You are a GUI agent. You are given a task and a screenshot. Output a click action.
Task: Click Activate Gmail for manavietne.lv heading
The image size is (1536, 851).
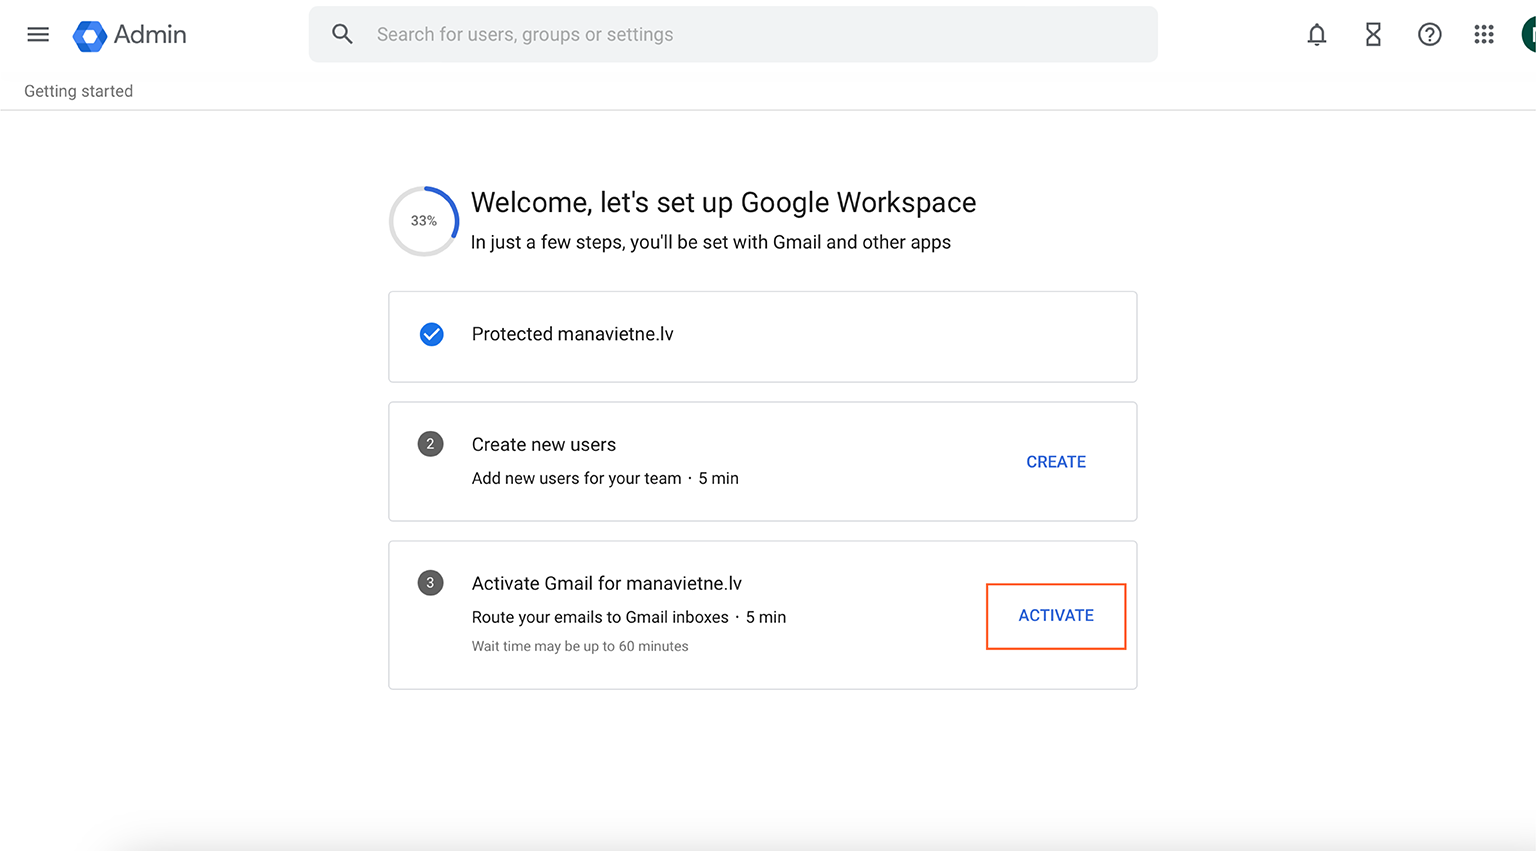point(607,584)
